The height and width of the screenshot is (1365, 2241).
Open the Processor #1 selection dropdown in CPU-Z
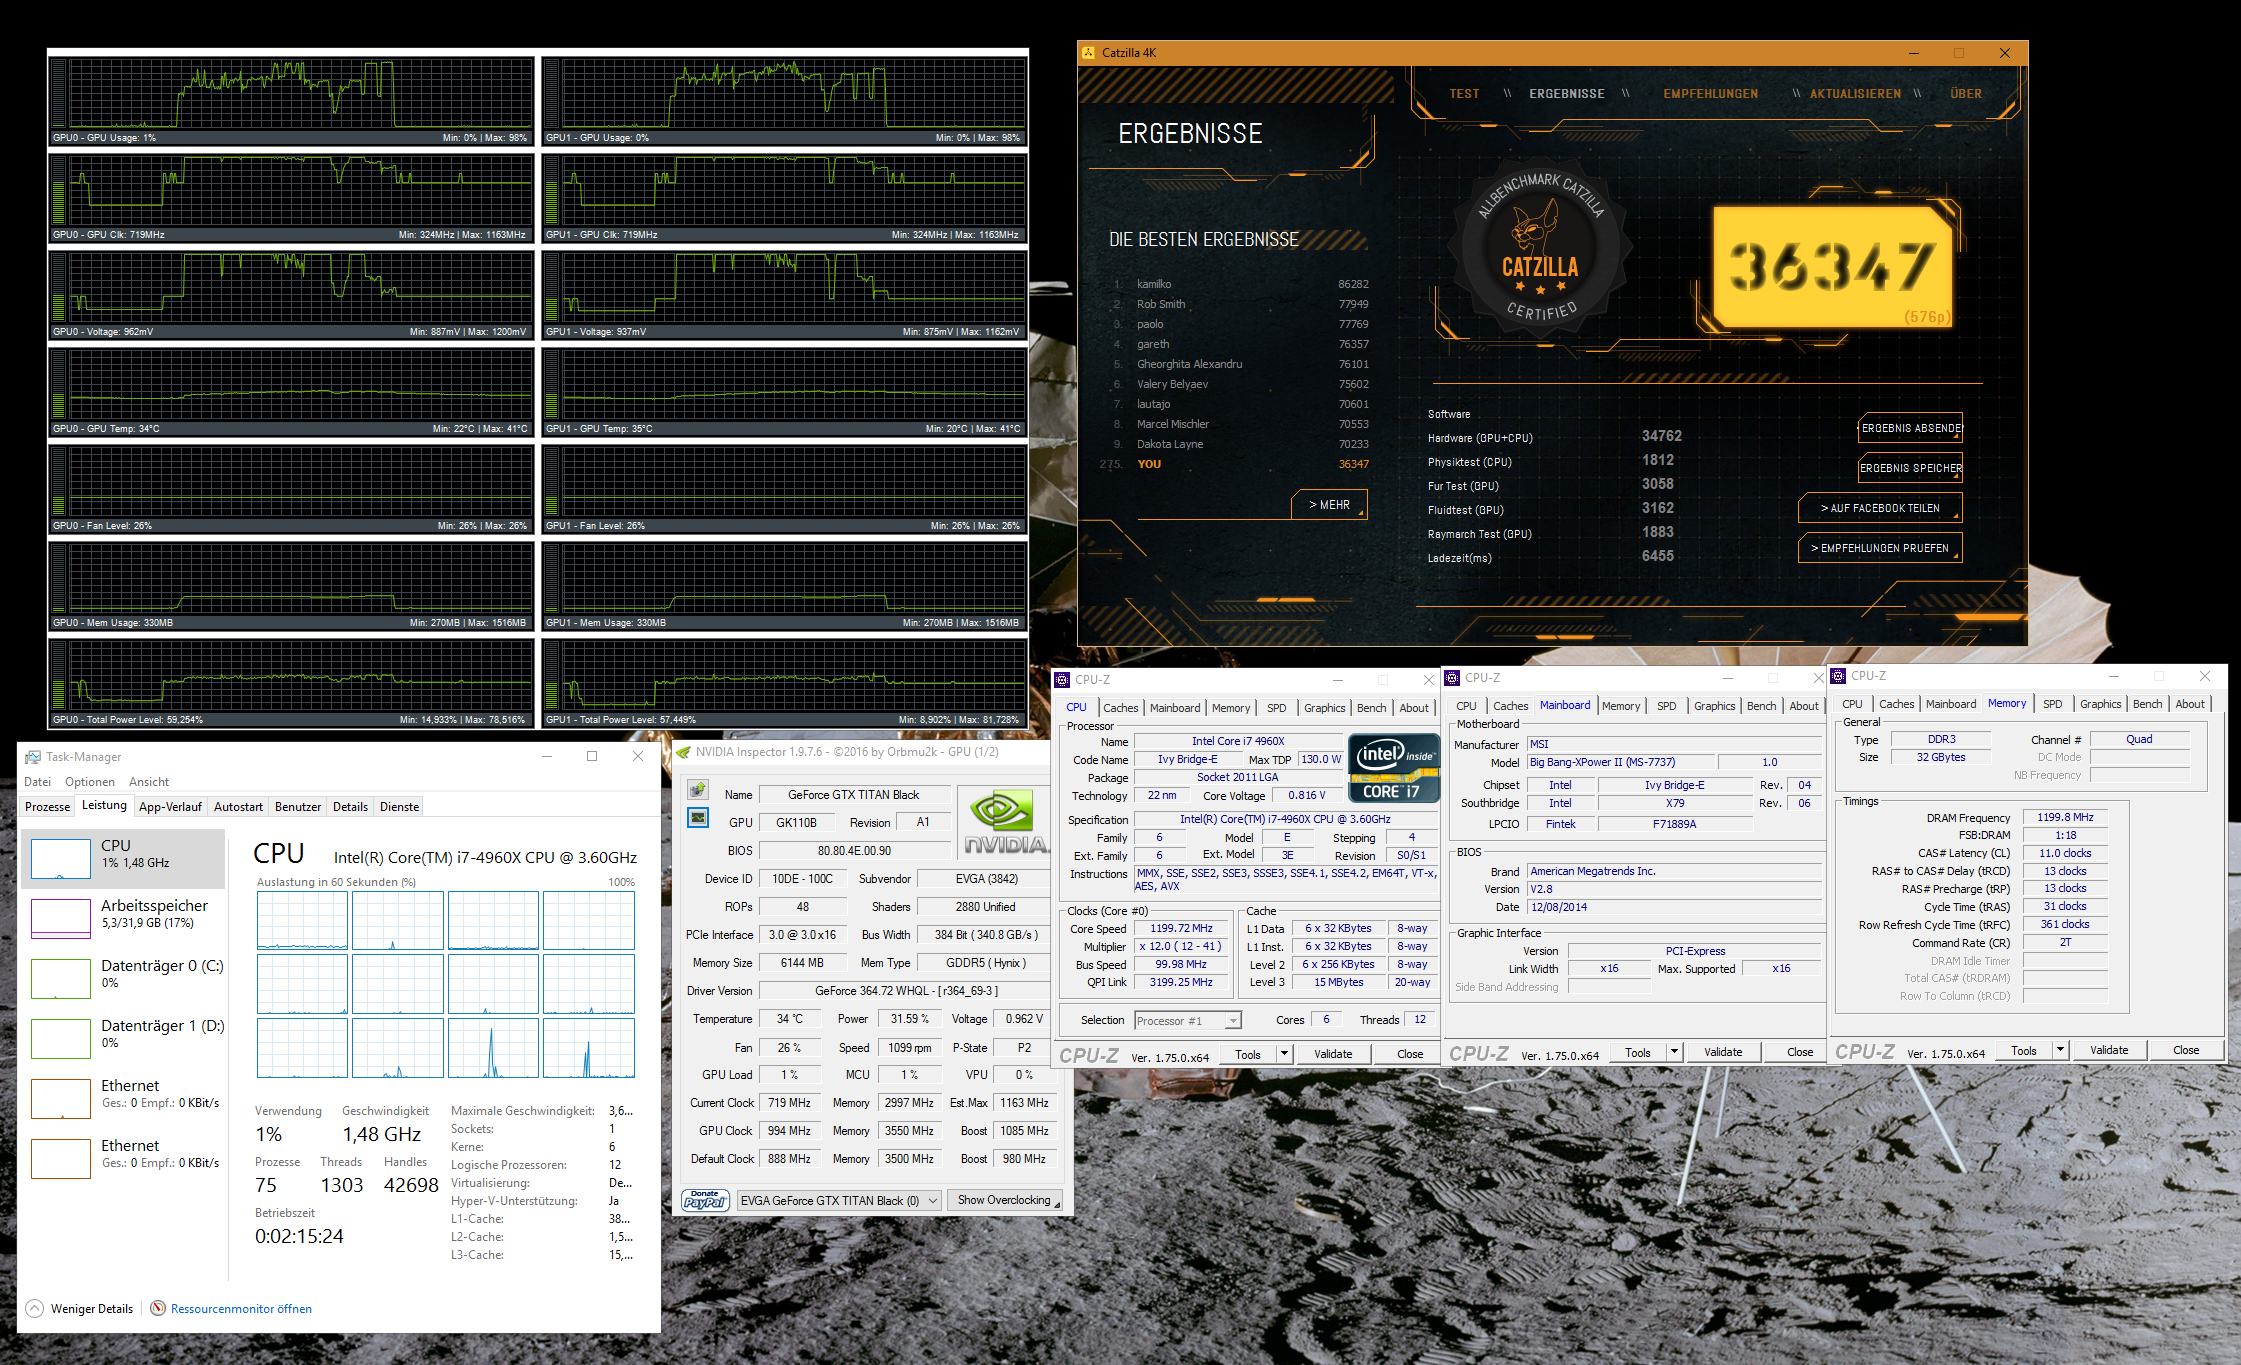click(1188, 1020)
